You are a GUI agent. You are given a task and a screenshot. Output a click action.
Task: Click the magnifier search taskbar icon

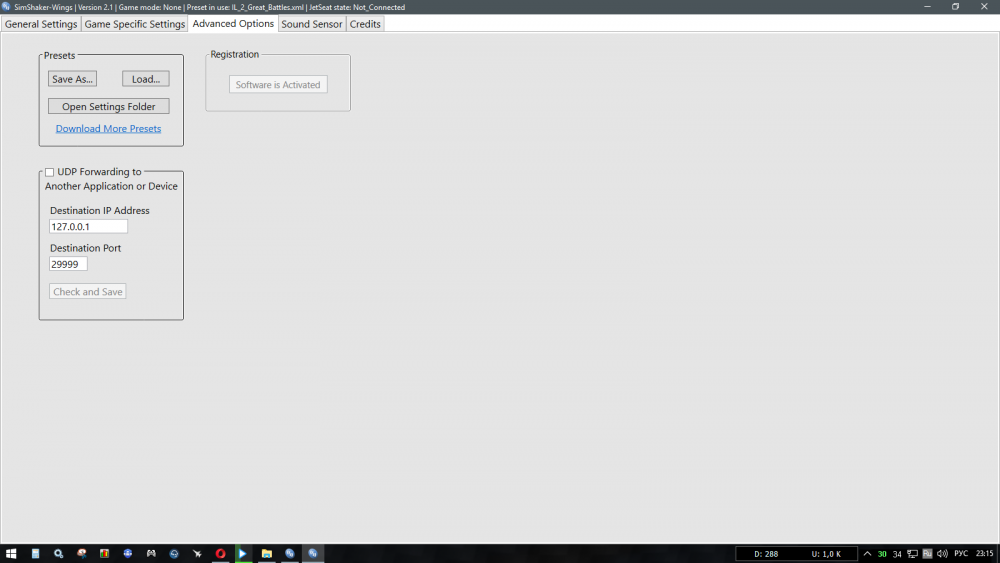tap(58, 553)
